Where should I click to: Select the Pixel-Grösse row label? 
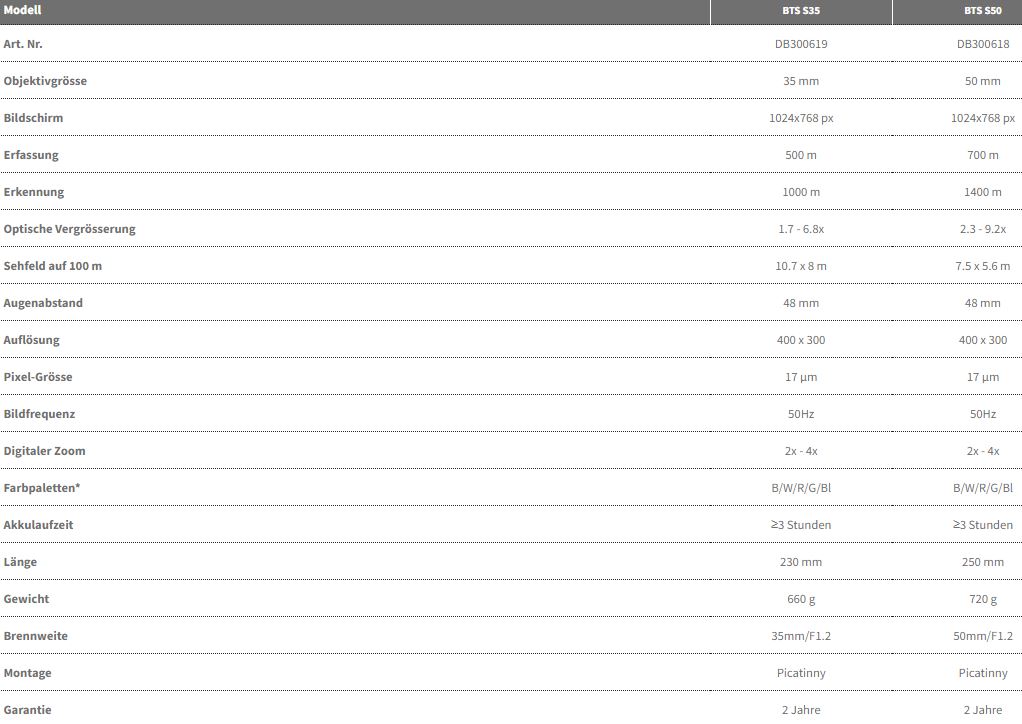38,377
